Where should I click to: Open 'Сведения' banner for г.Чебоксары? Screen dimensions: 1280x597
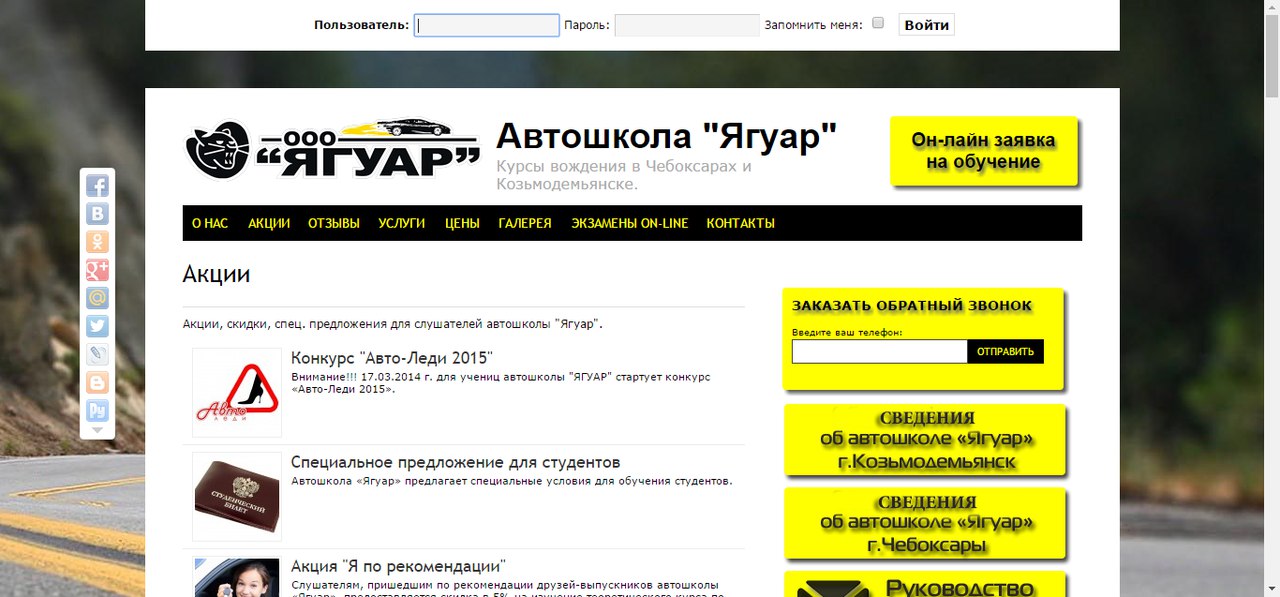925,523
